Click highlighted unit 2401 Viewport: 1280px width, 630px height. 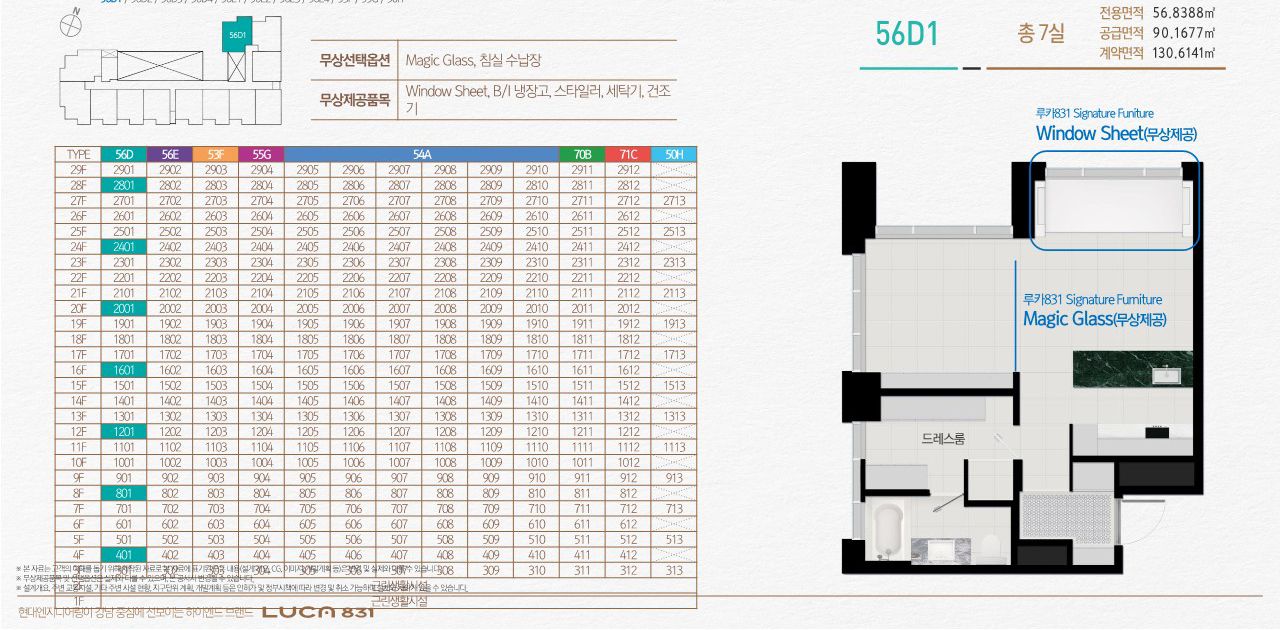coord(124,247)
